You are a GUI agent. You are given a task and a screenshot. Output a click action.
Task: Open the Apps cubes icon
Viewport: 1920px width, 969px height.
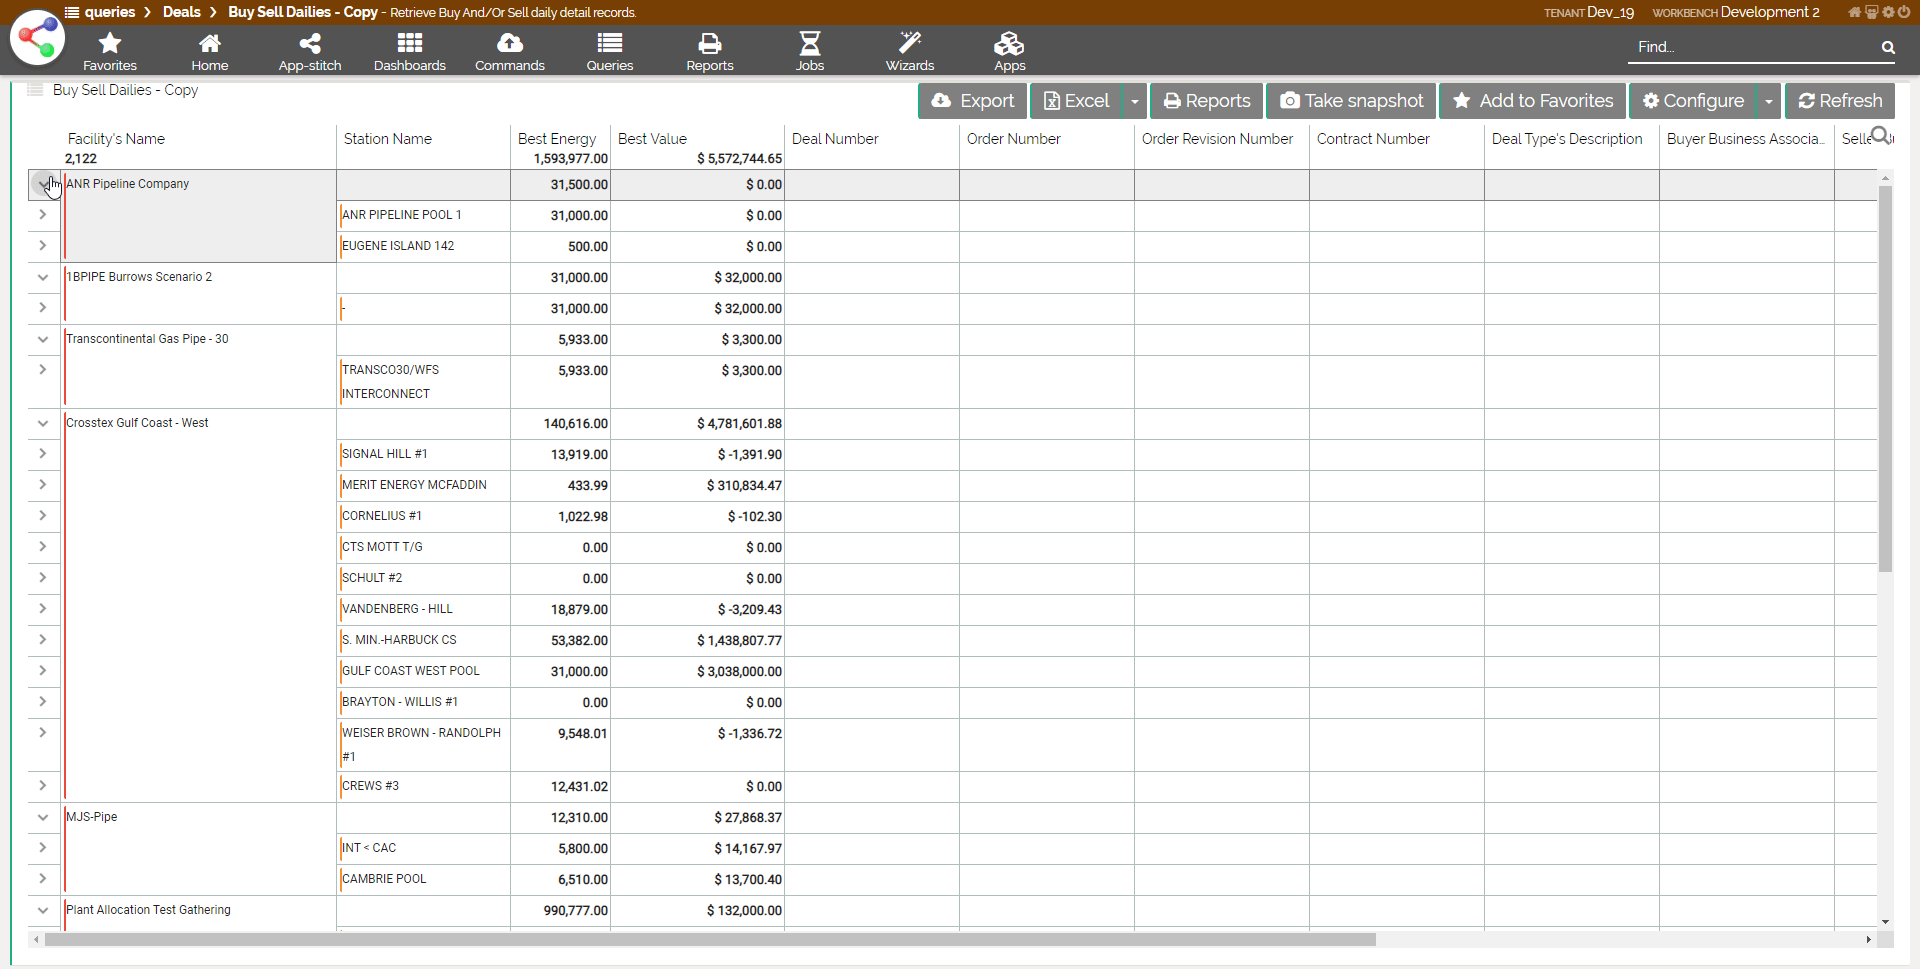[x=1009, y=44]
